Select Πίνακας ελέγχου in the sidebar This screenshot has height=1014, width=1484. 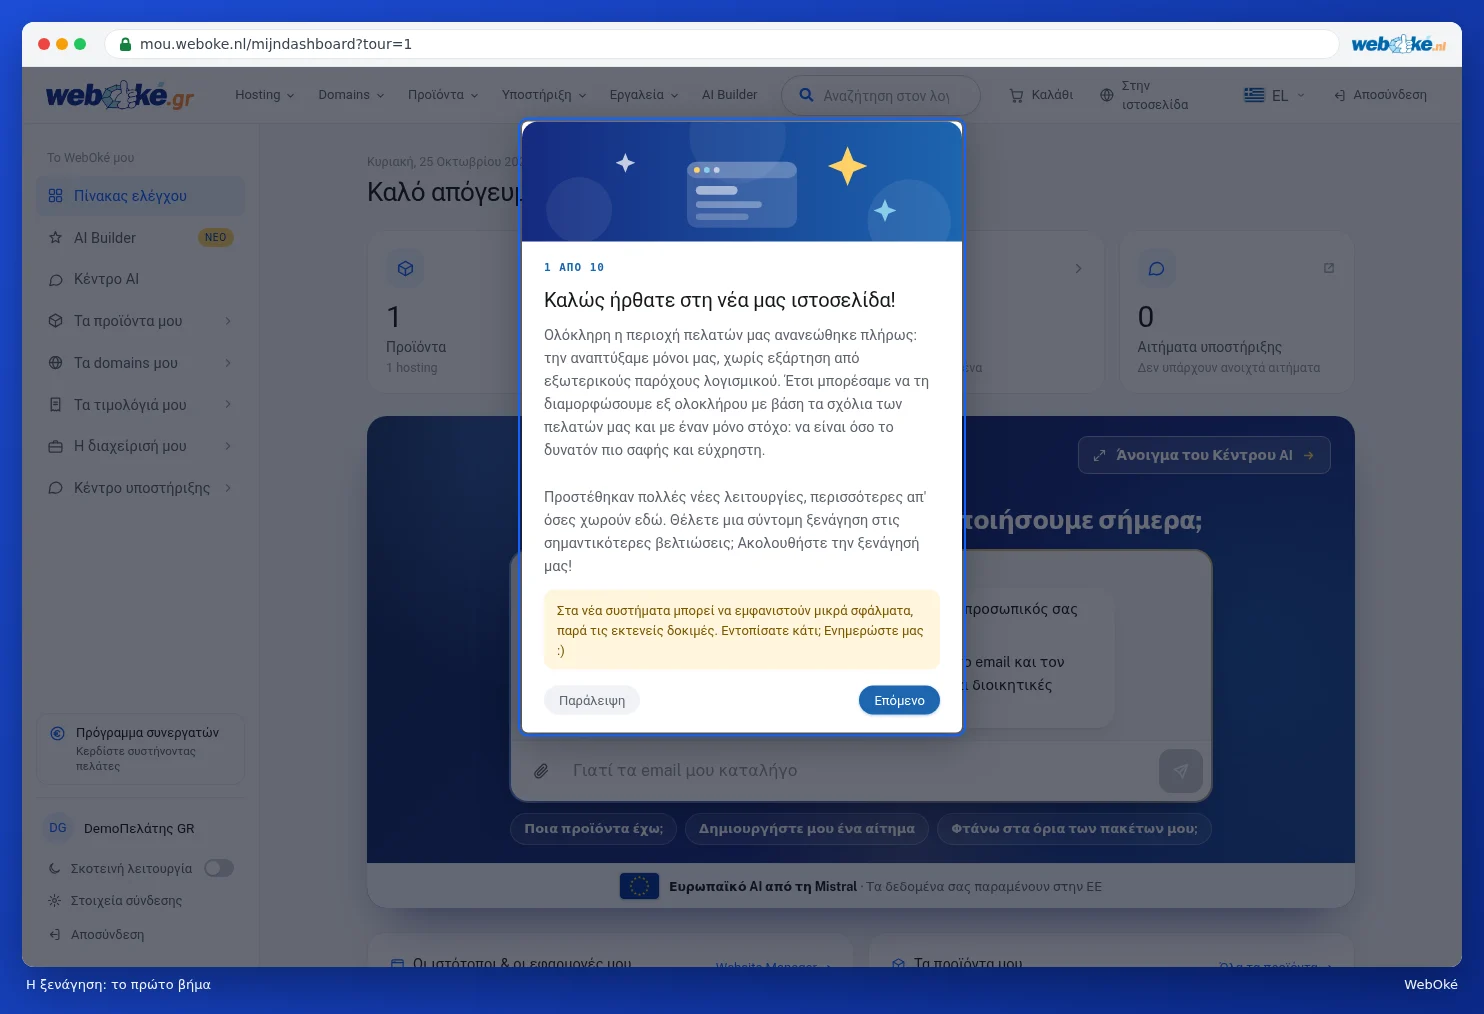(x=140, y=196)
